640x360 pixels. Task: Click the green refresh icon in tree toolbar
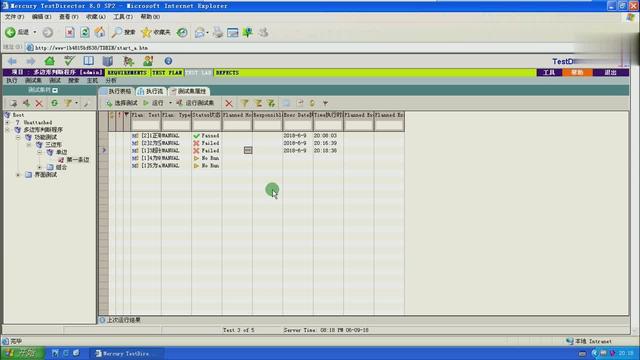[54, 103]
